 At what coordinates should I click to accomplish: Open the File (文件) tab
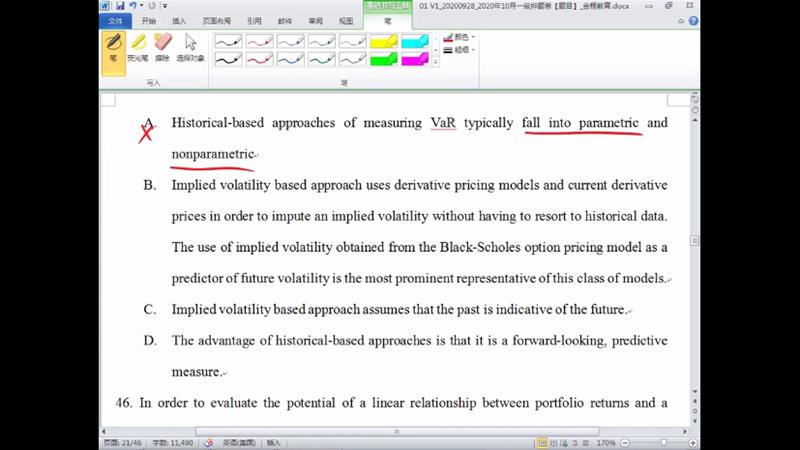tap(115, 21)
